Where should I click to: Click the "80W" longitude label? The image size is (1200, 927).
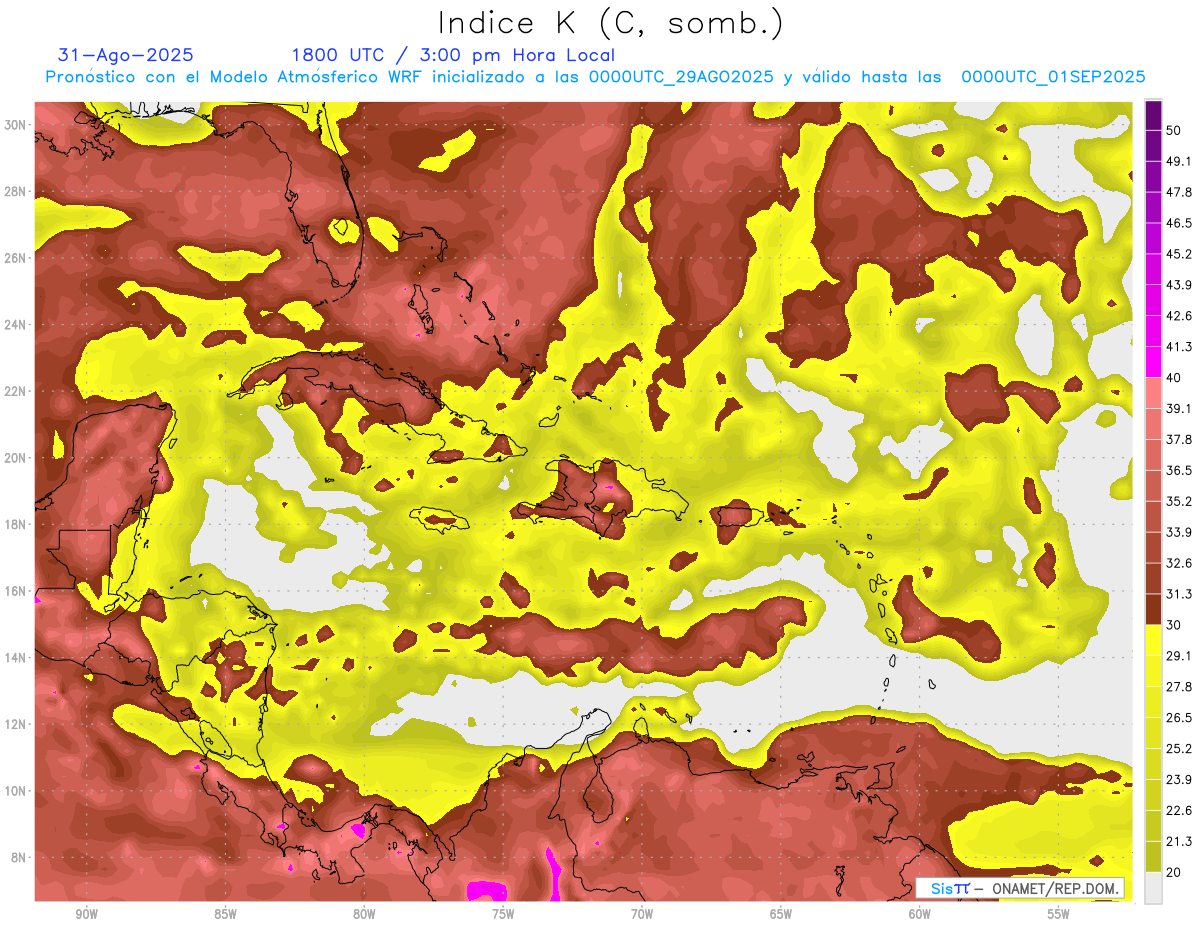(364, 915)
